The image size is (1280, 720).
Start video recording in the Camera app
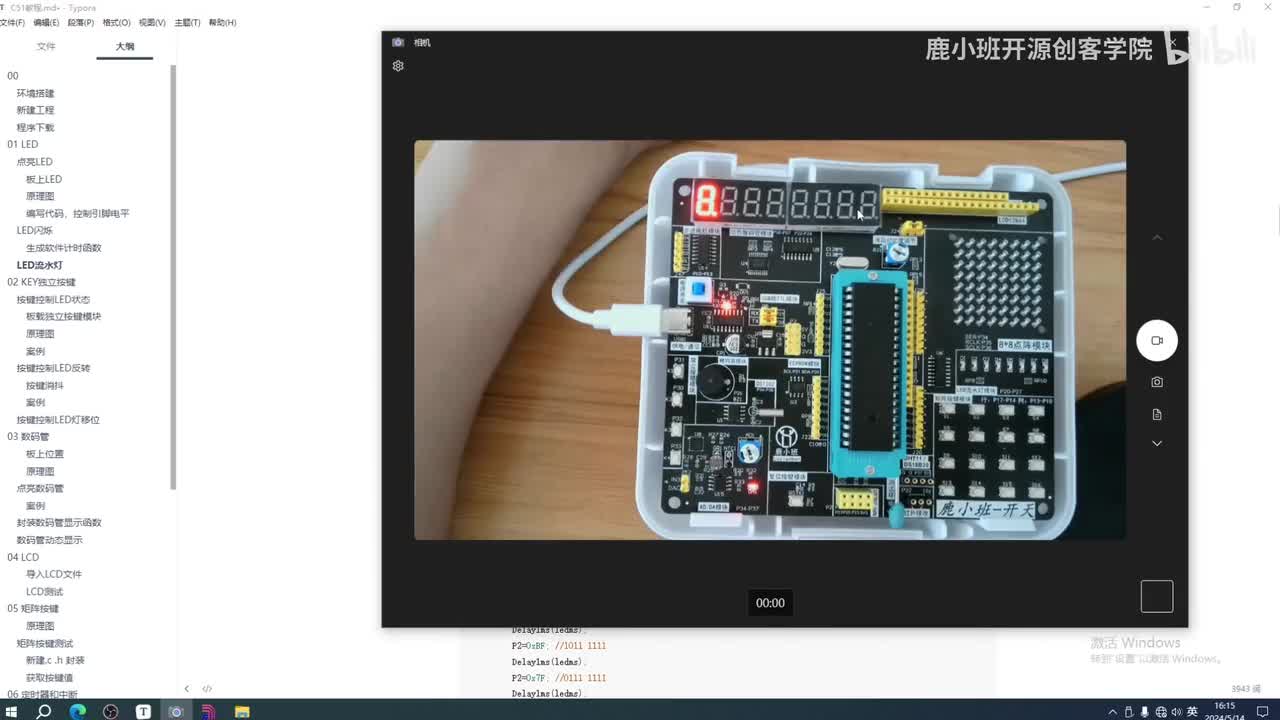point(1157,340)
